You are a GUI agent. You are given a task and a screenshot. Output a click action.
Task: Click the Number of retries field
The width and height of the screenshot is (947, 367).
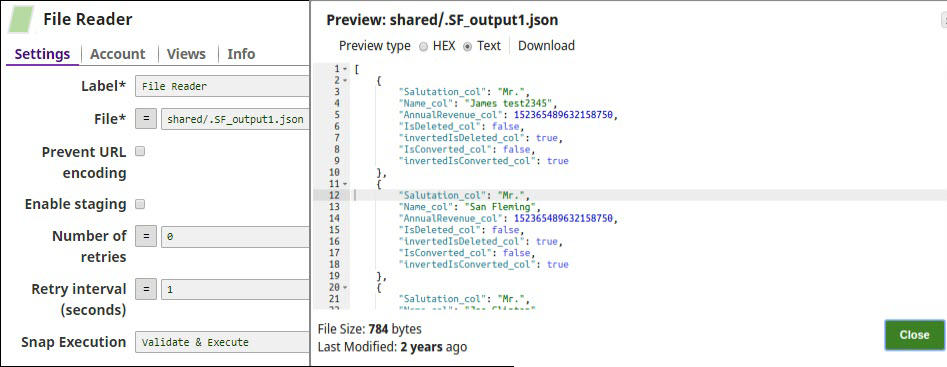(235, 237)
